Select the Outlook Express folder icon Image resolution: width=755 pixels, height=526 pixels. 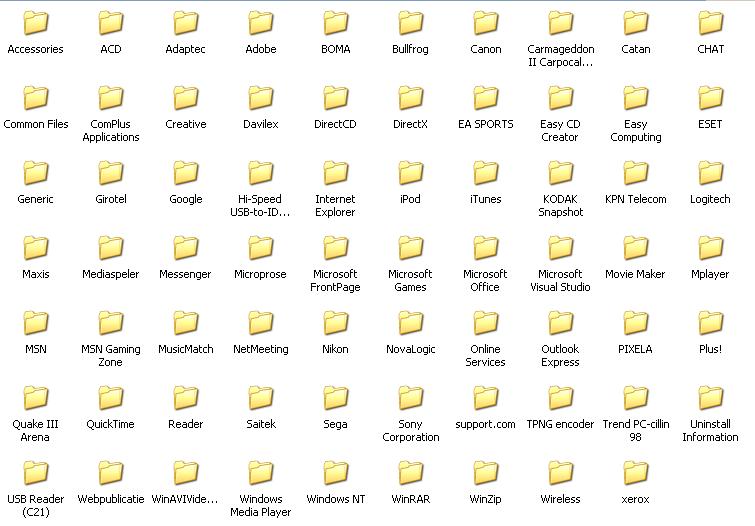tap(561, 323)
